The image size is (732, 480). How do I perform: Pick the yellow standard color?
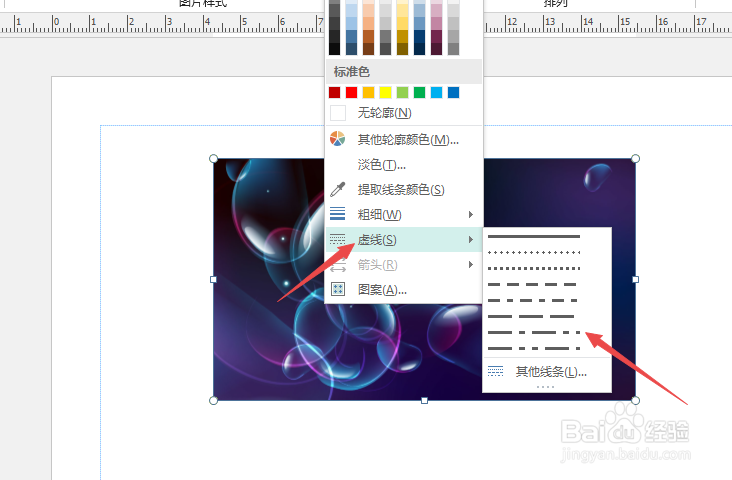click(385, 92)
